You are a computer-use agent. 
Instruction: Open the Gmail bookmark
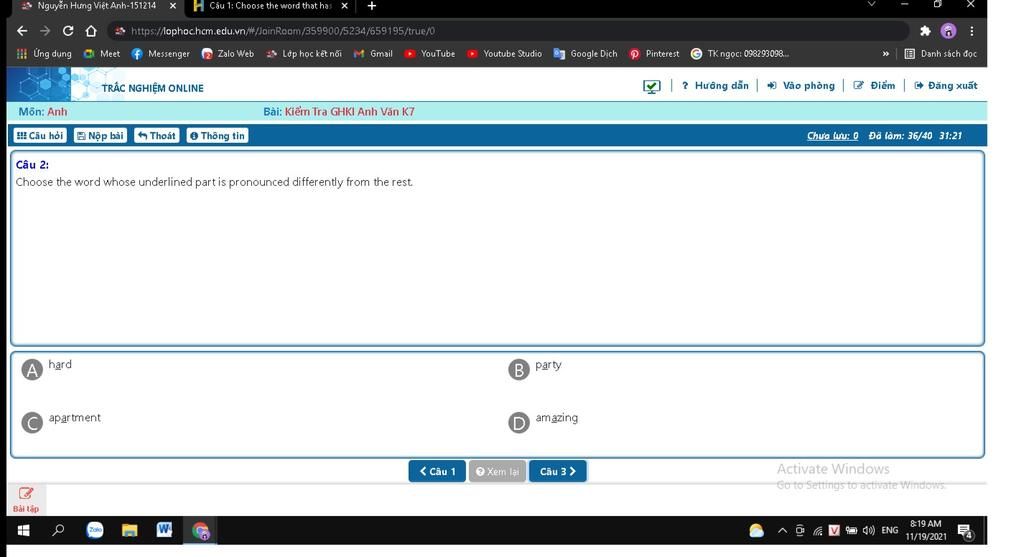(x=373, y=54)
